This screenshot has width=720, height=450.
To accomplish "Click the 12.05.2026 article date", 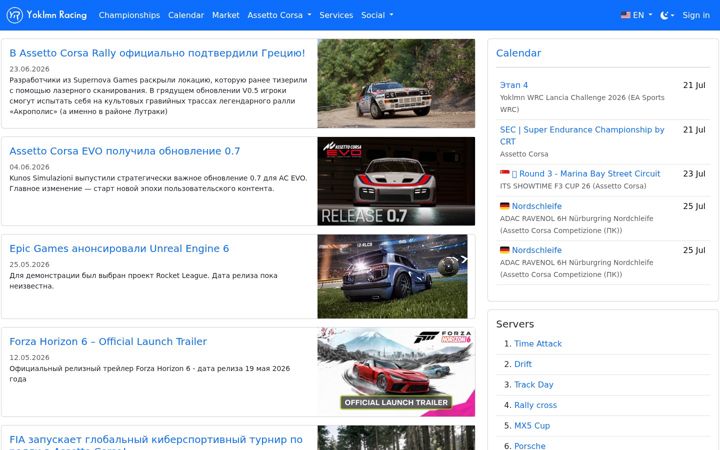I will coord(29,357).
